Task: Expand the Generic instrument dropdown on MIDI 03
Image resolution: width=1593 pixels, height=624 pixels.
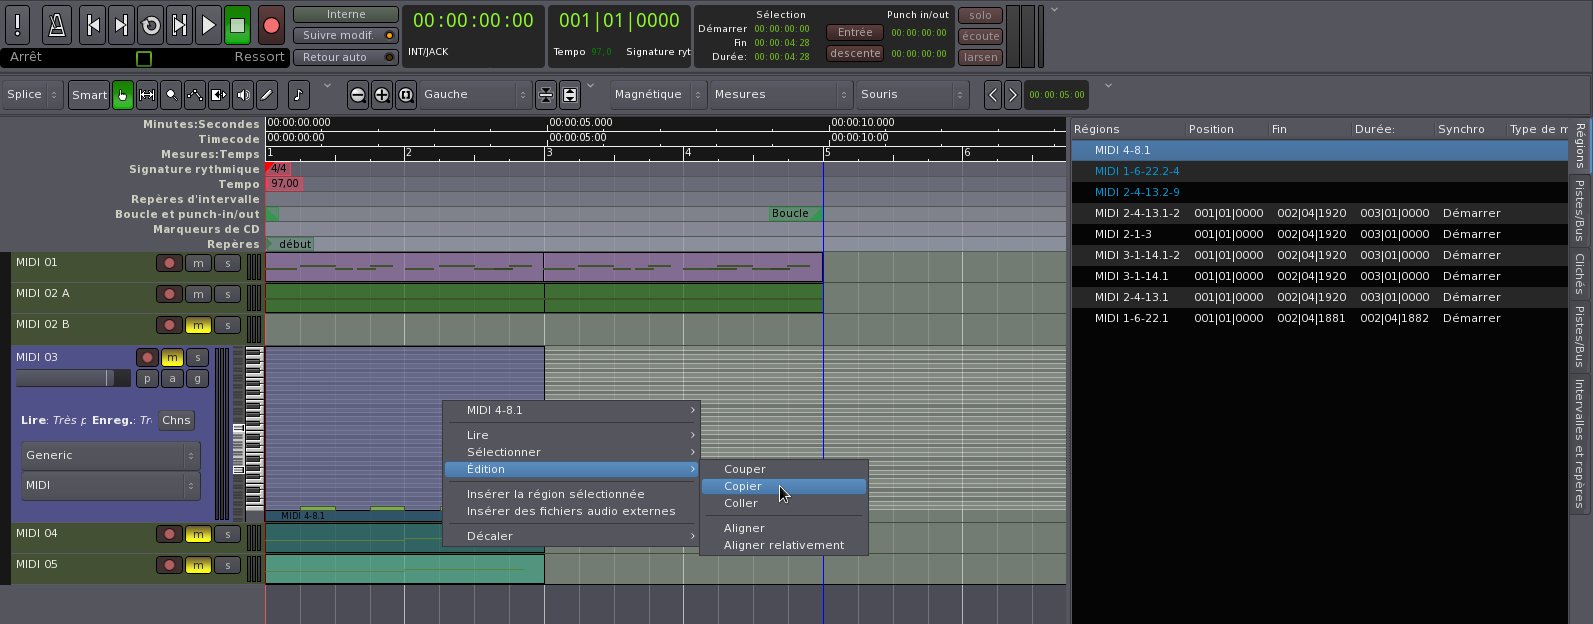Action: [x=110, y=456]
